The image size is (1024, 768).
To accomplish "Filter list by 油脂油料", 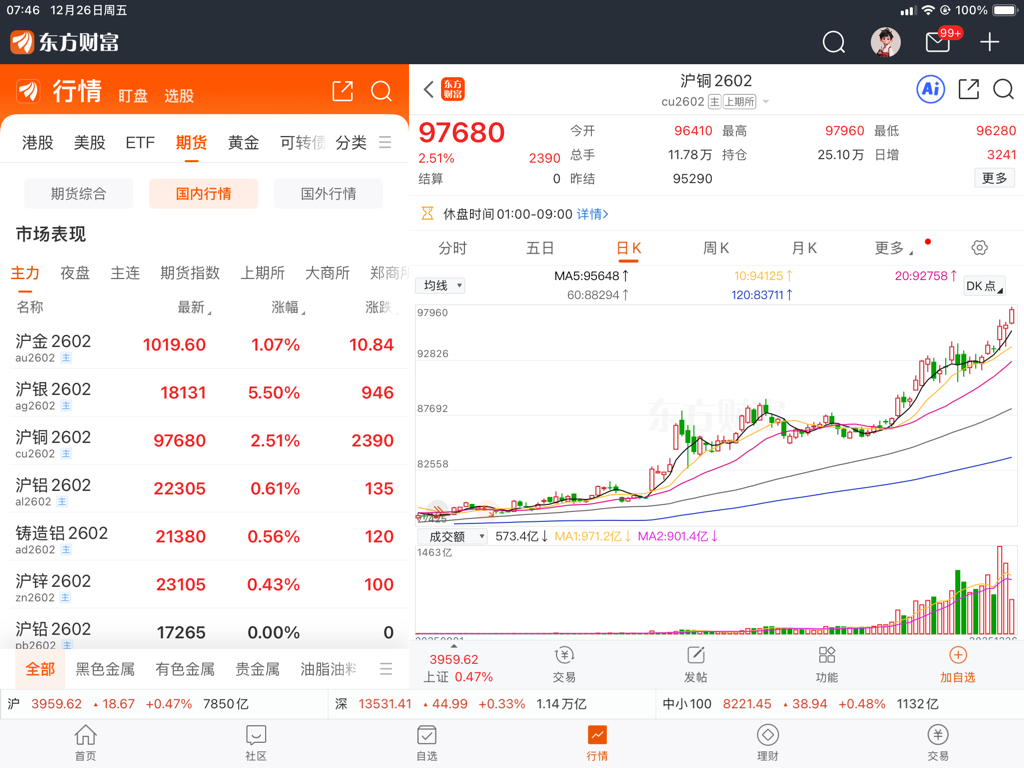I will [x=328, y=669].
